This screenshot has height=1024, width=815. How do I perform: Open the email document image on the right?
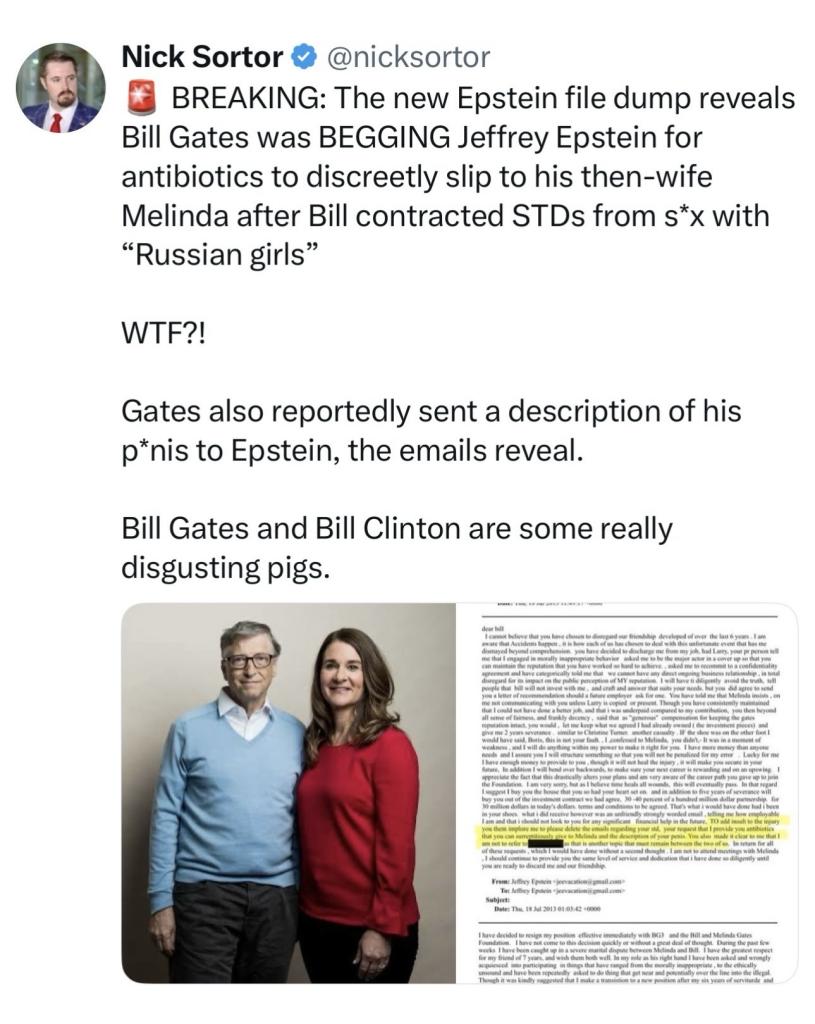click(x=627, y=793)
